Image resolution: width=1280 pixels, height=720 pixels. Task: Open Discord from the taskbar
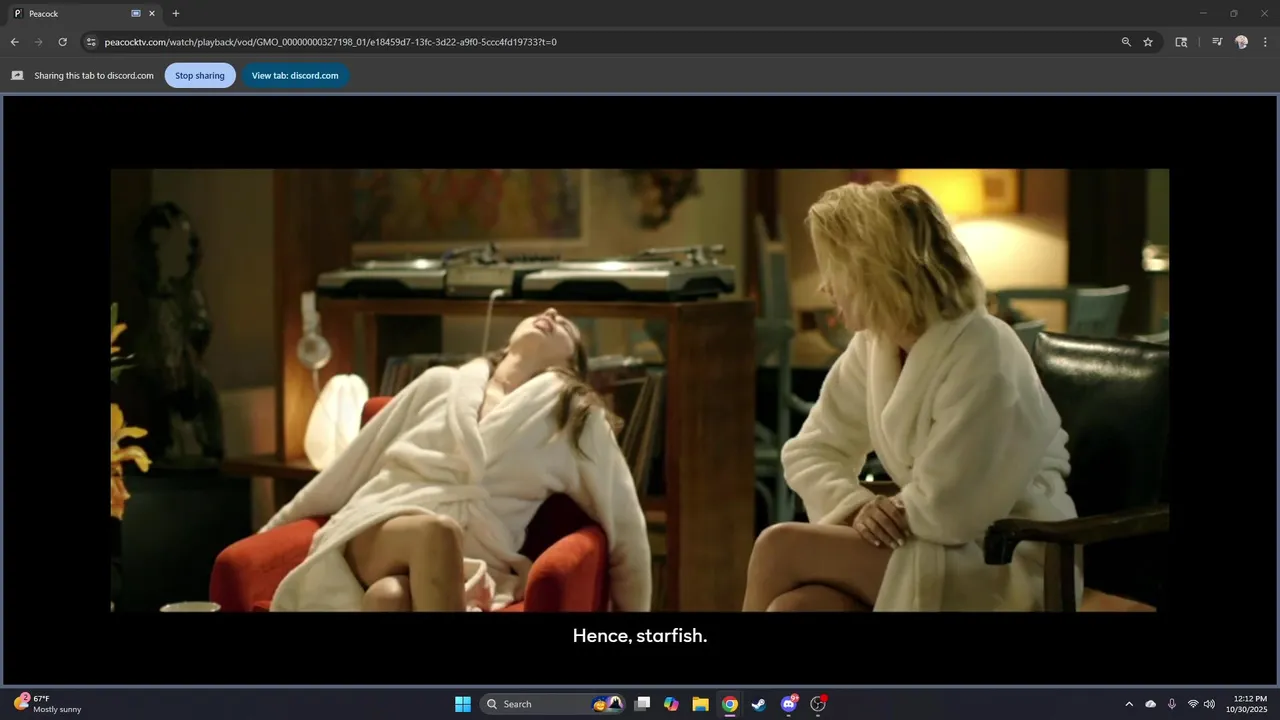(789, 704)
